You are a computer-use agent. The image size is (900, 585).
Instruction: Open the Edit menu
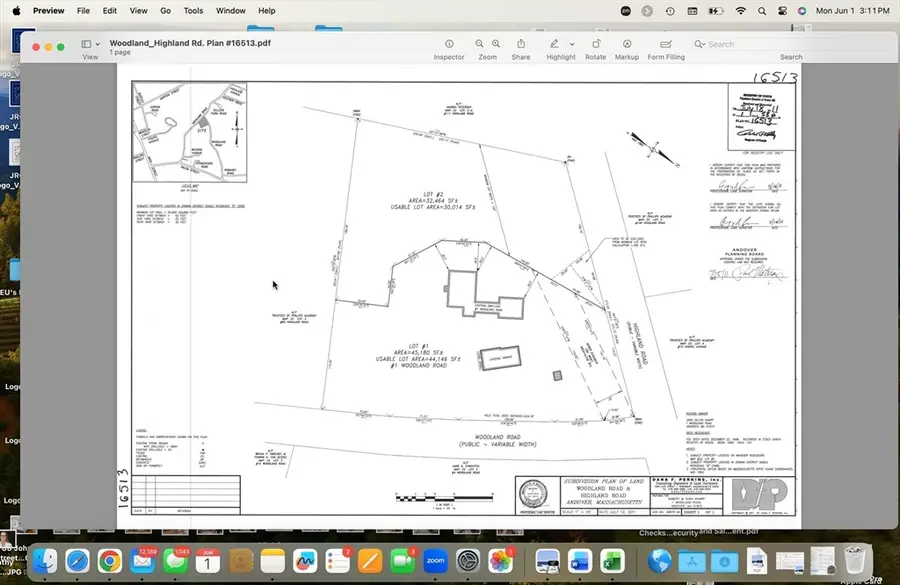[110, 10]
